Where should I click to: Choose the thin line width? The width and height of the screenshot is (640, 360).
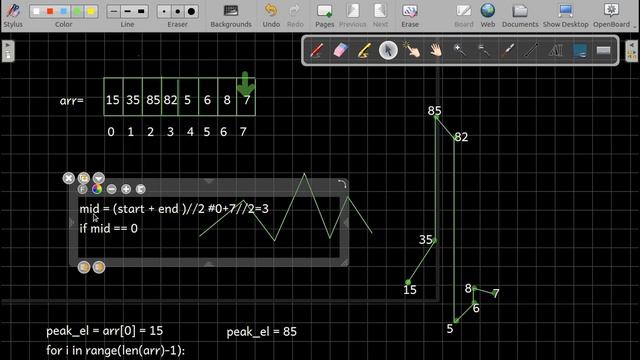point(114,11)
